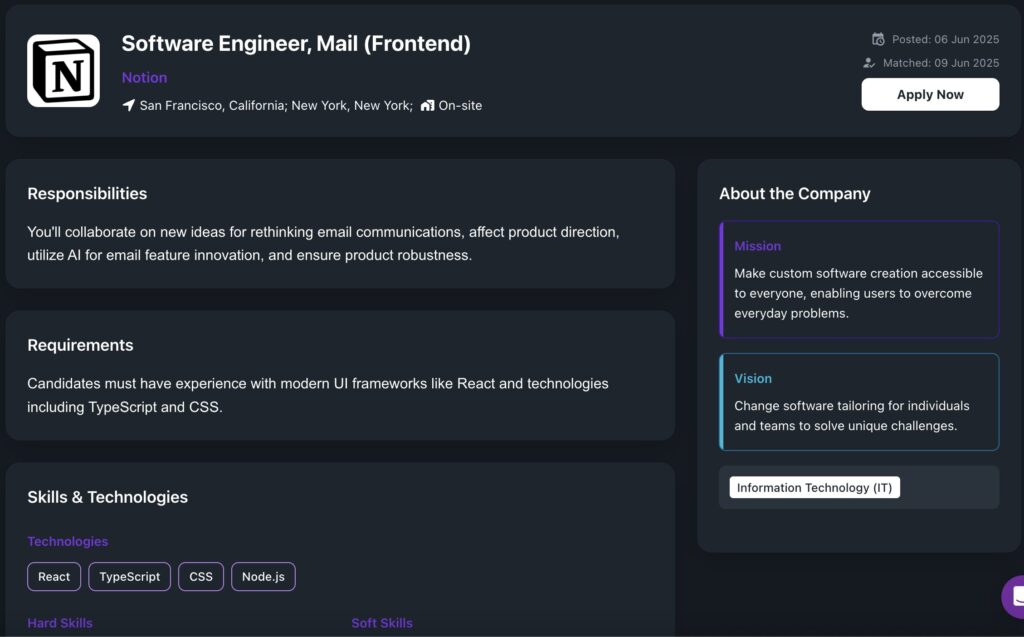Click the San Francisco, California location text
The width and height of the screenshot is (1024, 637).
click(x=213, y=105)
